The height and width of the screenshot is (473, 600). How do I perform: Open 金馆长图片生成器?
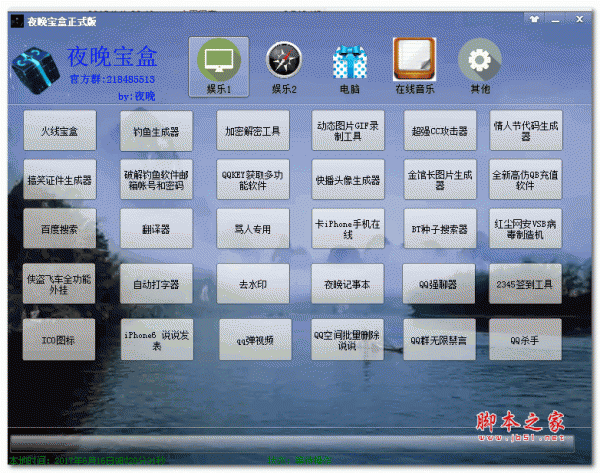(x=440, y=180)
